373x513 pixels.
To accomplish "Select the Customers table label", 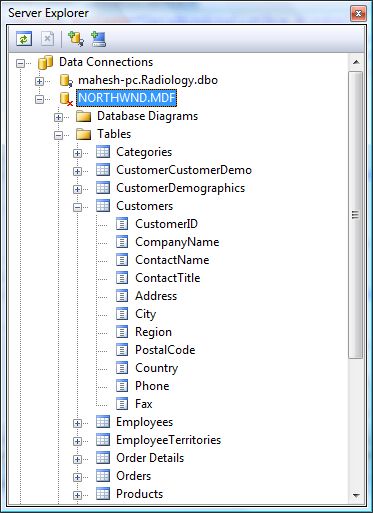I will point(144,206).
